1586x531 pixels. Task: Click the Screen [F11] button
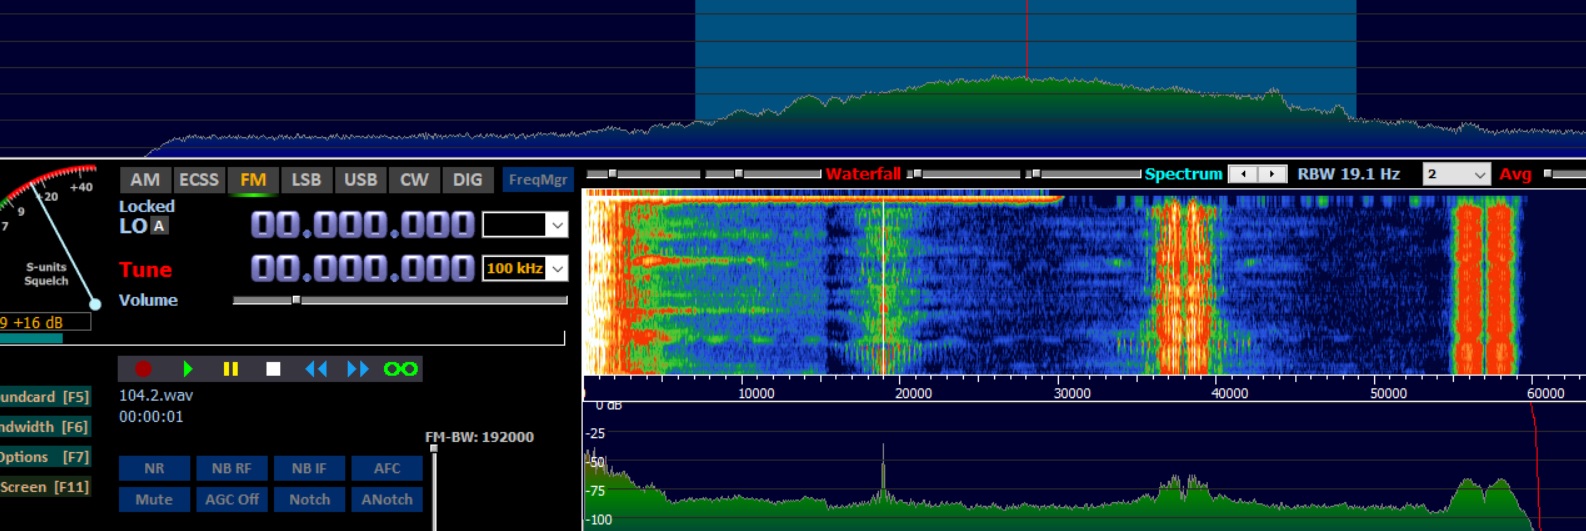point(45,487)
